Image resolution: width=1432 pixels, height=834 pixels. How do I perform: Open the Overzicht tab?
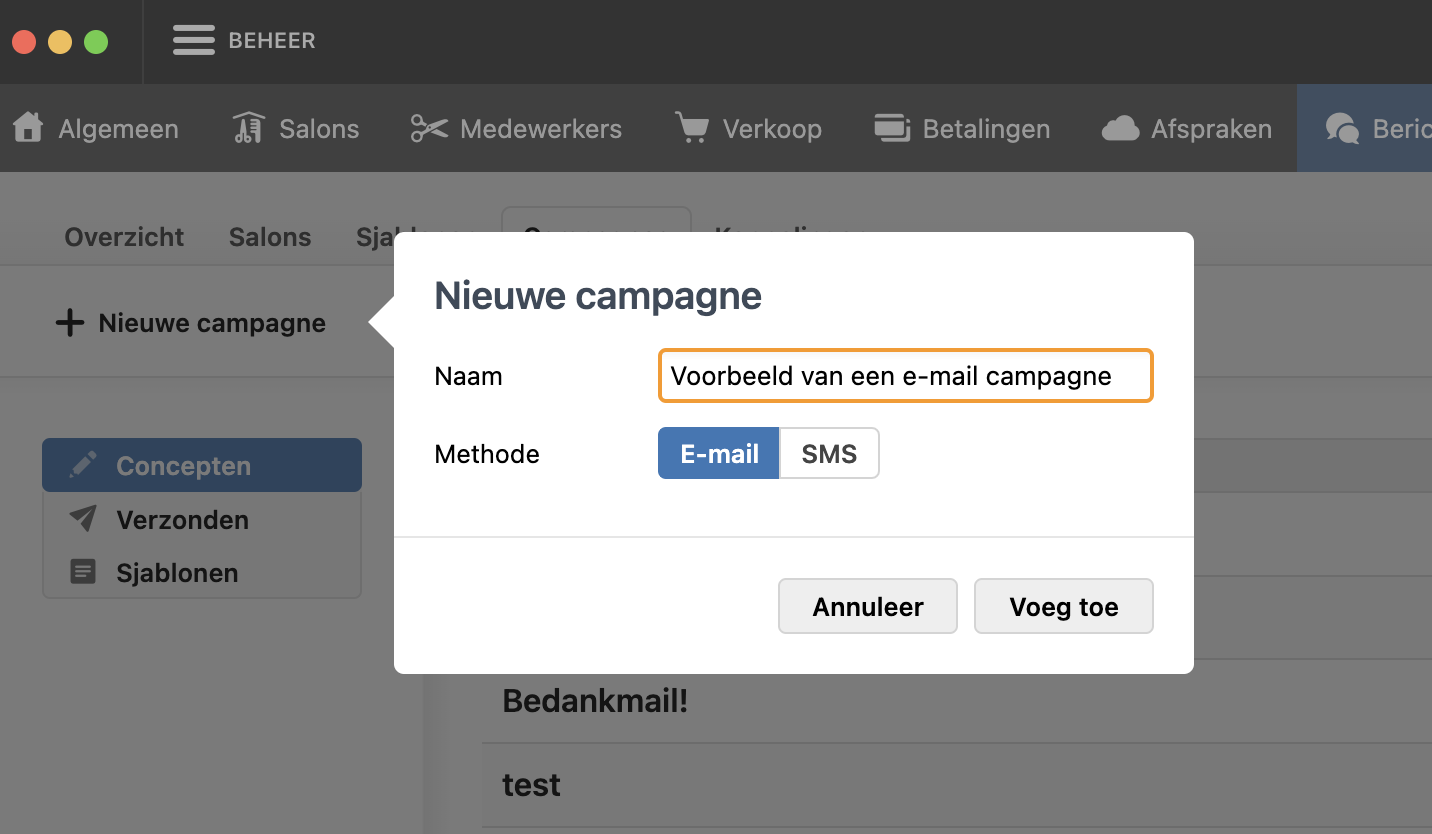point(124,237)
